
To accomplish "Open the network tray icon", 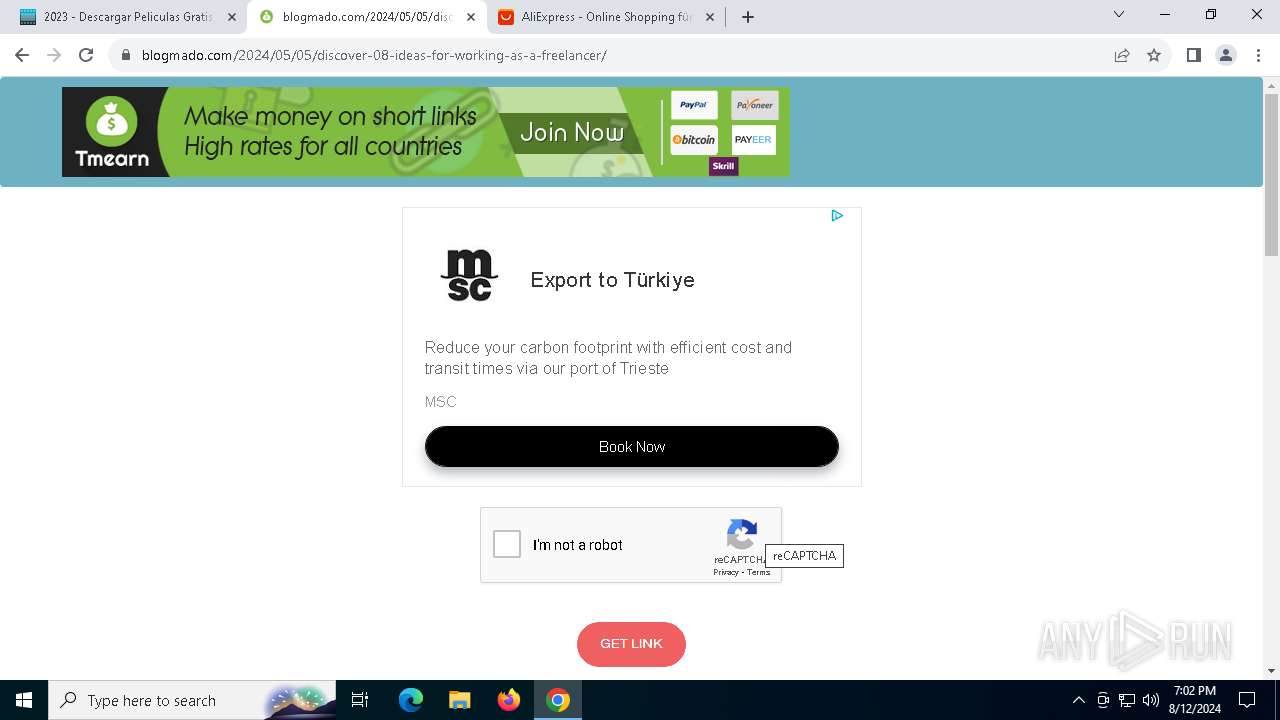I will pyautogui.click(x=1127, y=700).
